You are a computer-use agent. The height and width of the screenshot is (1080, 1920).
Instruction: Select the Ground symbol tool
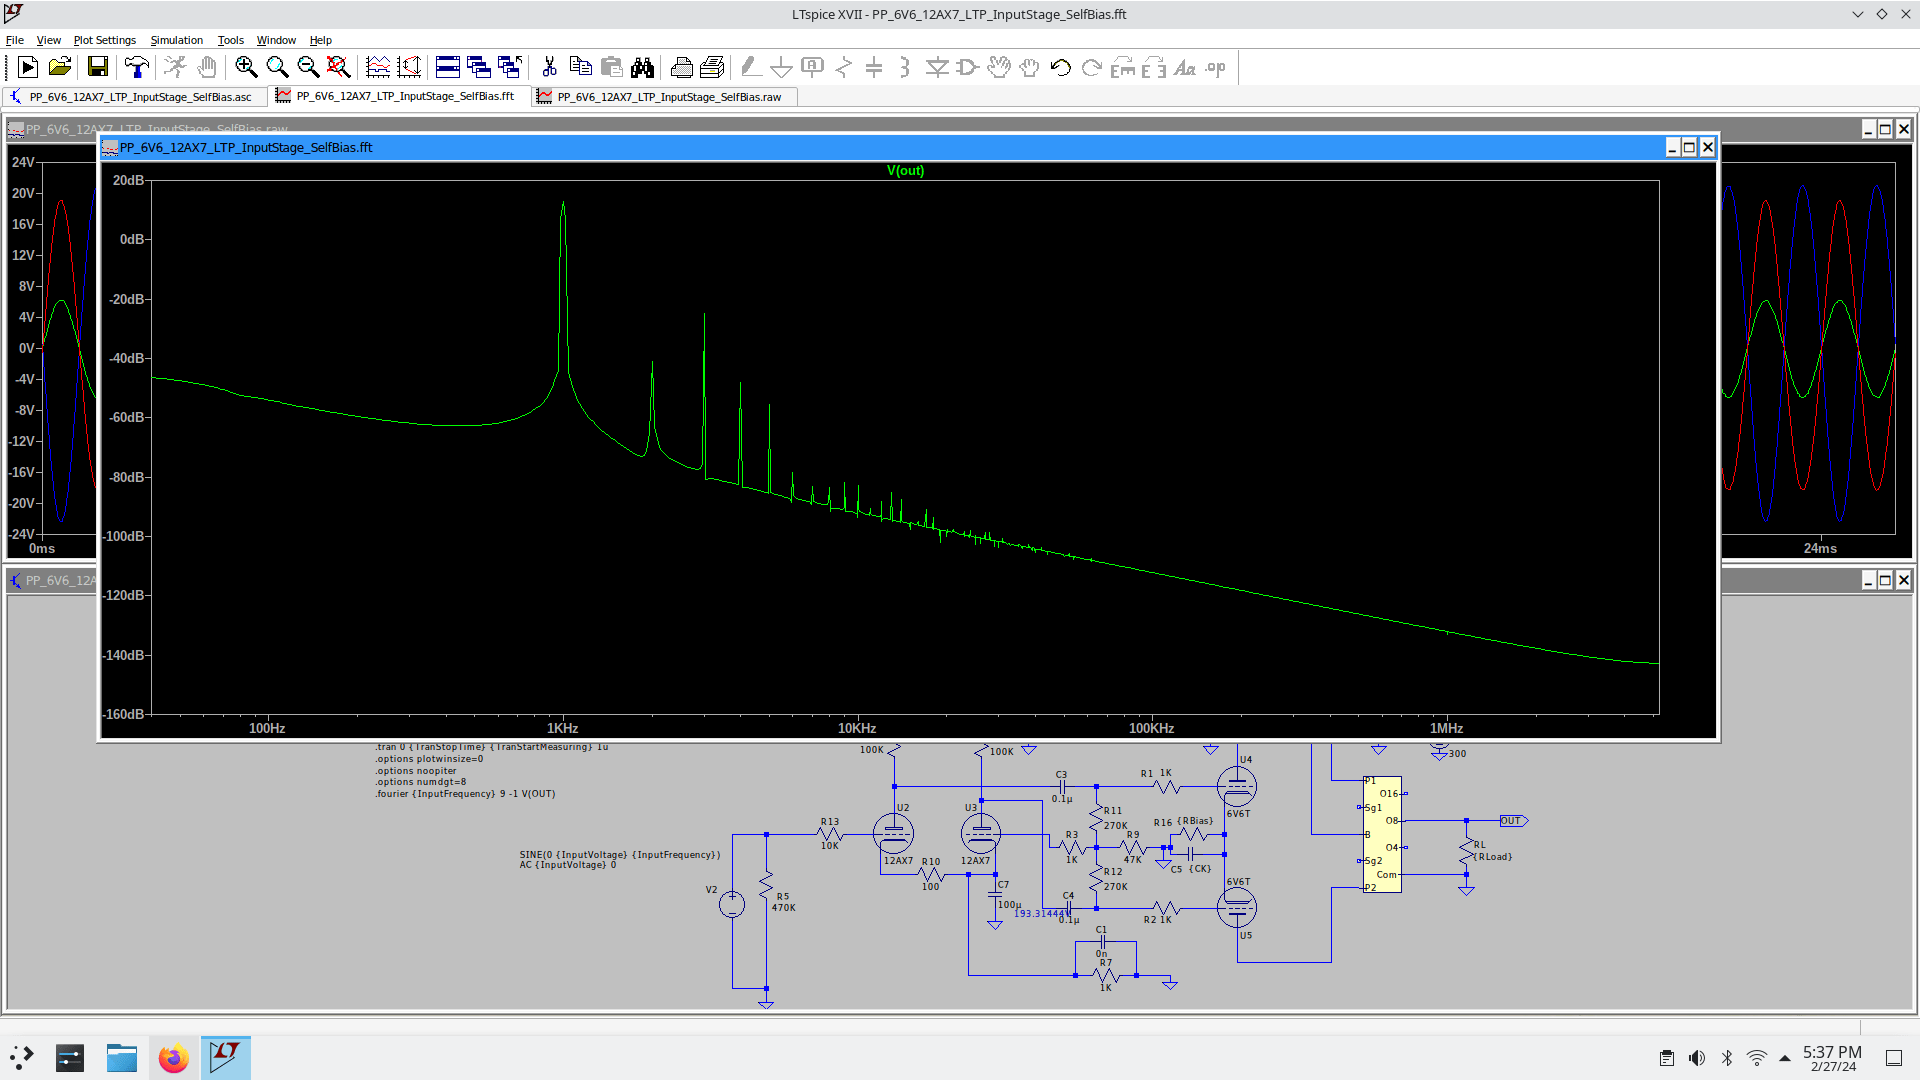tap(782, 67)
